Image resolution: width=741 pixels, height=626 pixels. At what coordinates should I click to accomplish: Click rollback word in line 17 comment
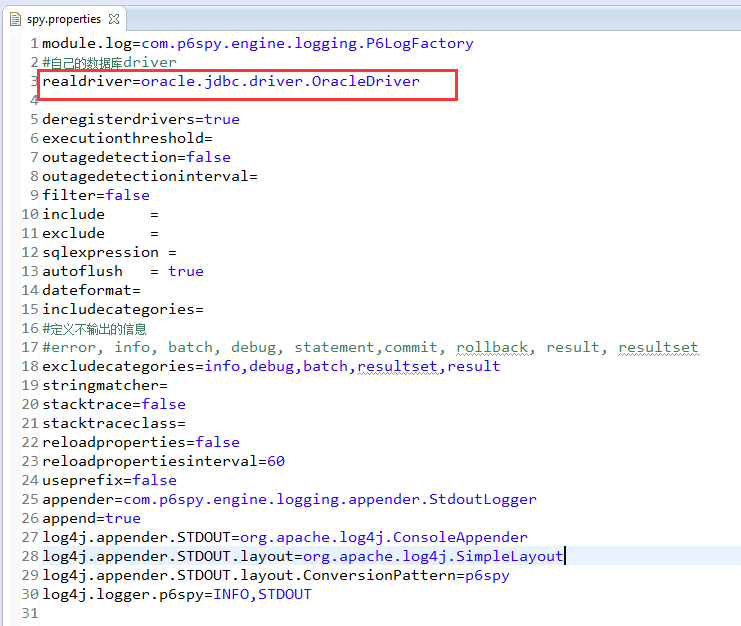click(492, 347)
